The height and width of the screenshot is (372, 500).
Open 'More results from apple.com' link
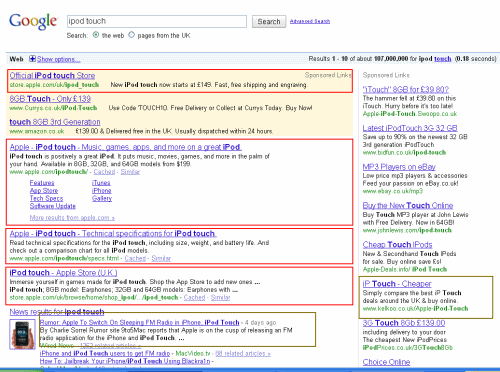click(x=72, y=218)
